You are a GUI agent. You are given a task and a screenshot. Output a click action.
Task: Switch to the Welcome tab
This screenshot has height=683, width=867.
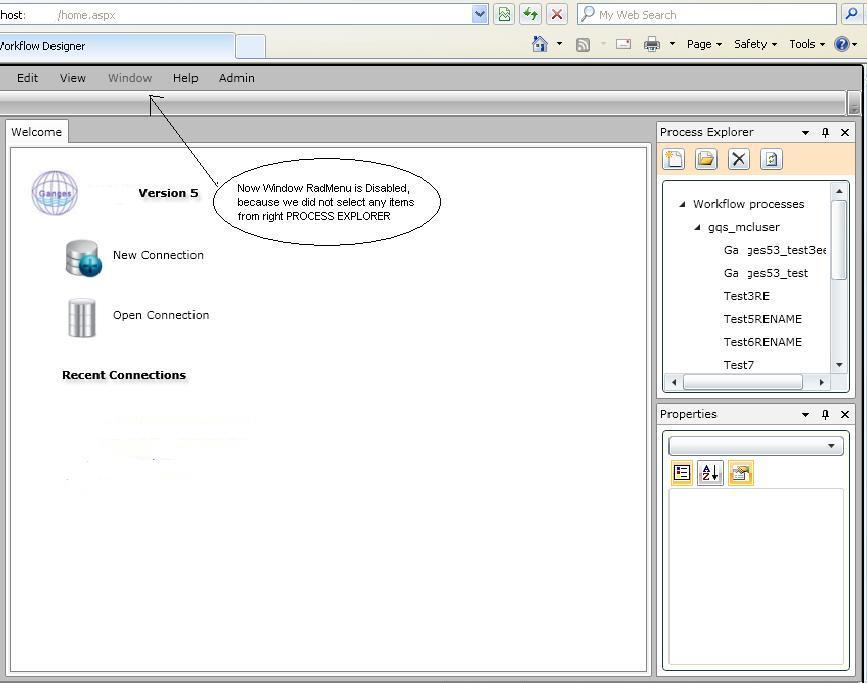[36, 132]
